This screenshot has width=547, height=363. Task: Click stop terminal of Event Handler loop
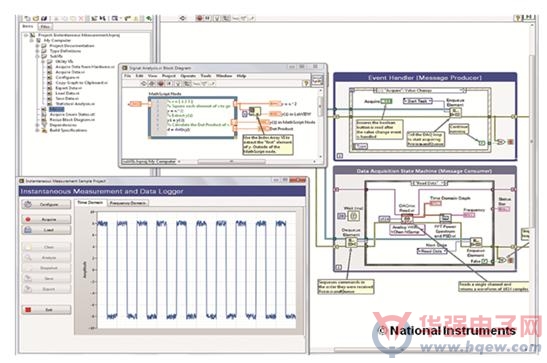pyautogui.click(x=510, y=142)
